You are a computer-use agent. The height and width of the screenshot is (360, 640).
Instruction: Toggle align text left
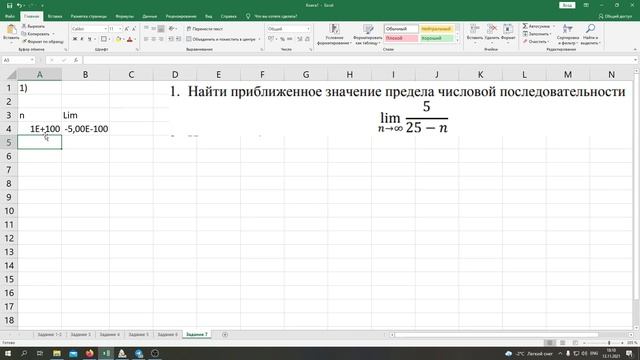point(147,39)
